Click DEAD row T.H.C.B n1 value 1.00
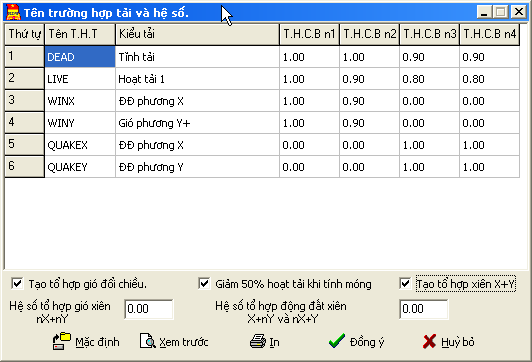Viewport: 532px width, 362px height. pos(309,57)
